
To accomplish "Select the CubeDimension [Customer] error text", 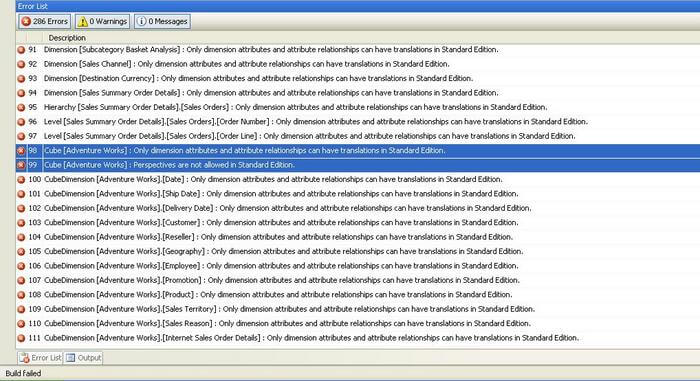I will [x=281, y=222].
